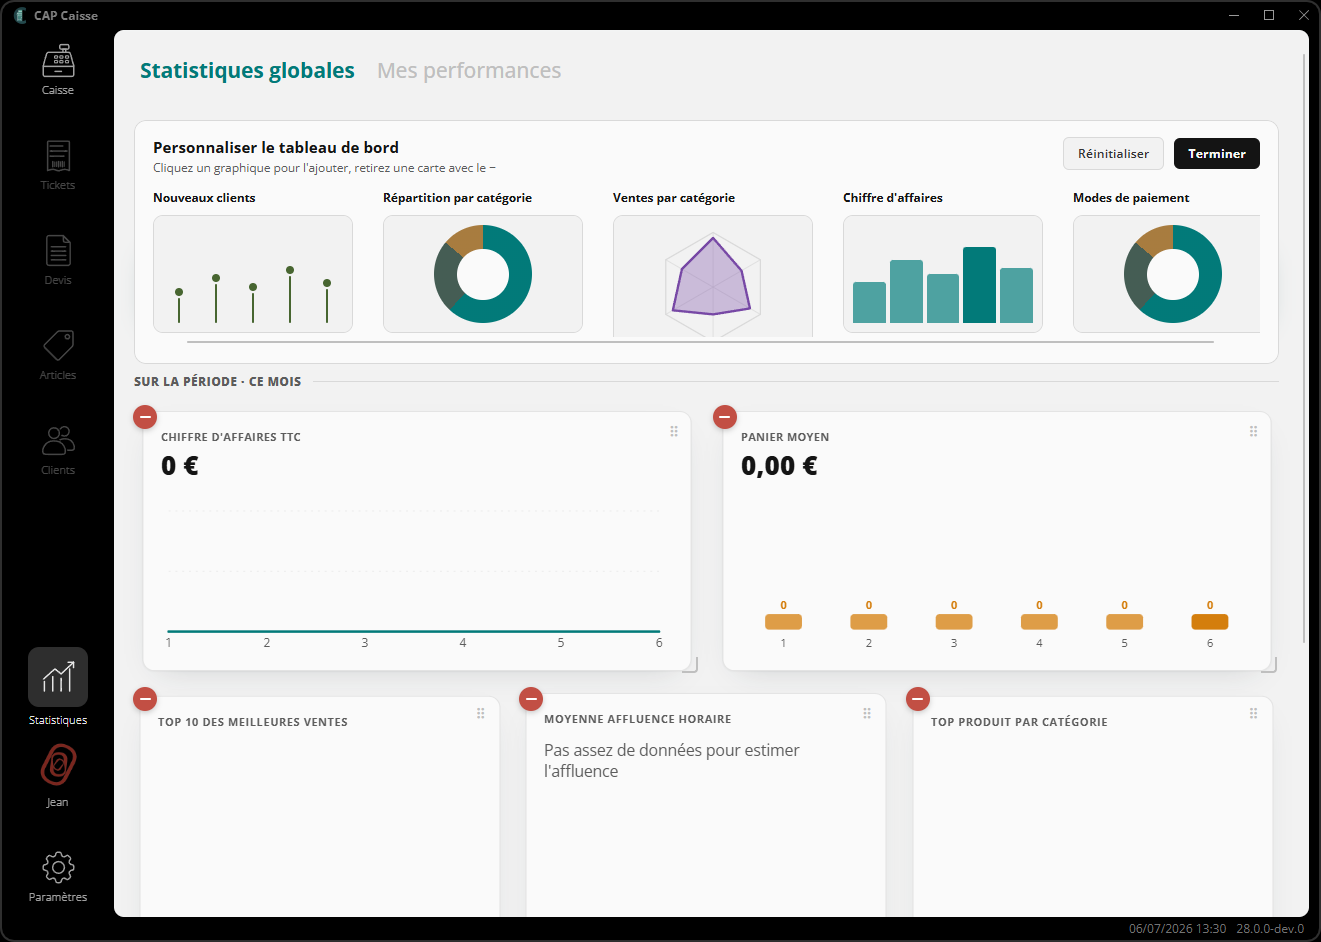The height and width of the screenshot is (942, 1321).
Task: Go to the Tickets section
Action: pyautogui.click(x=58, y=165)
